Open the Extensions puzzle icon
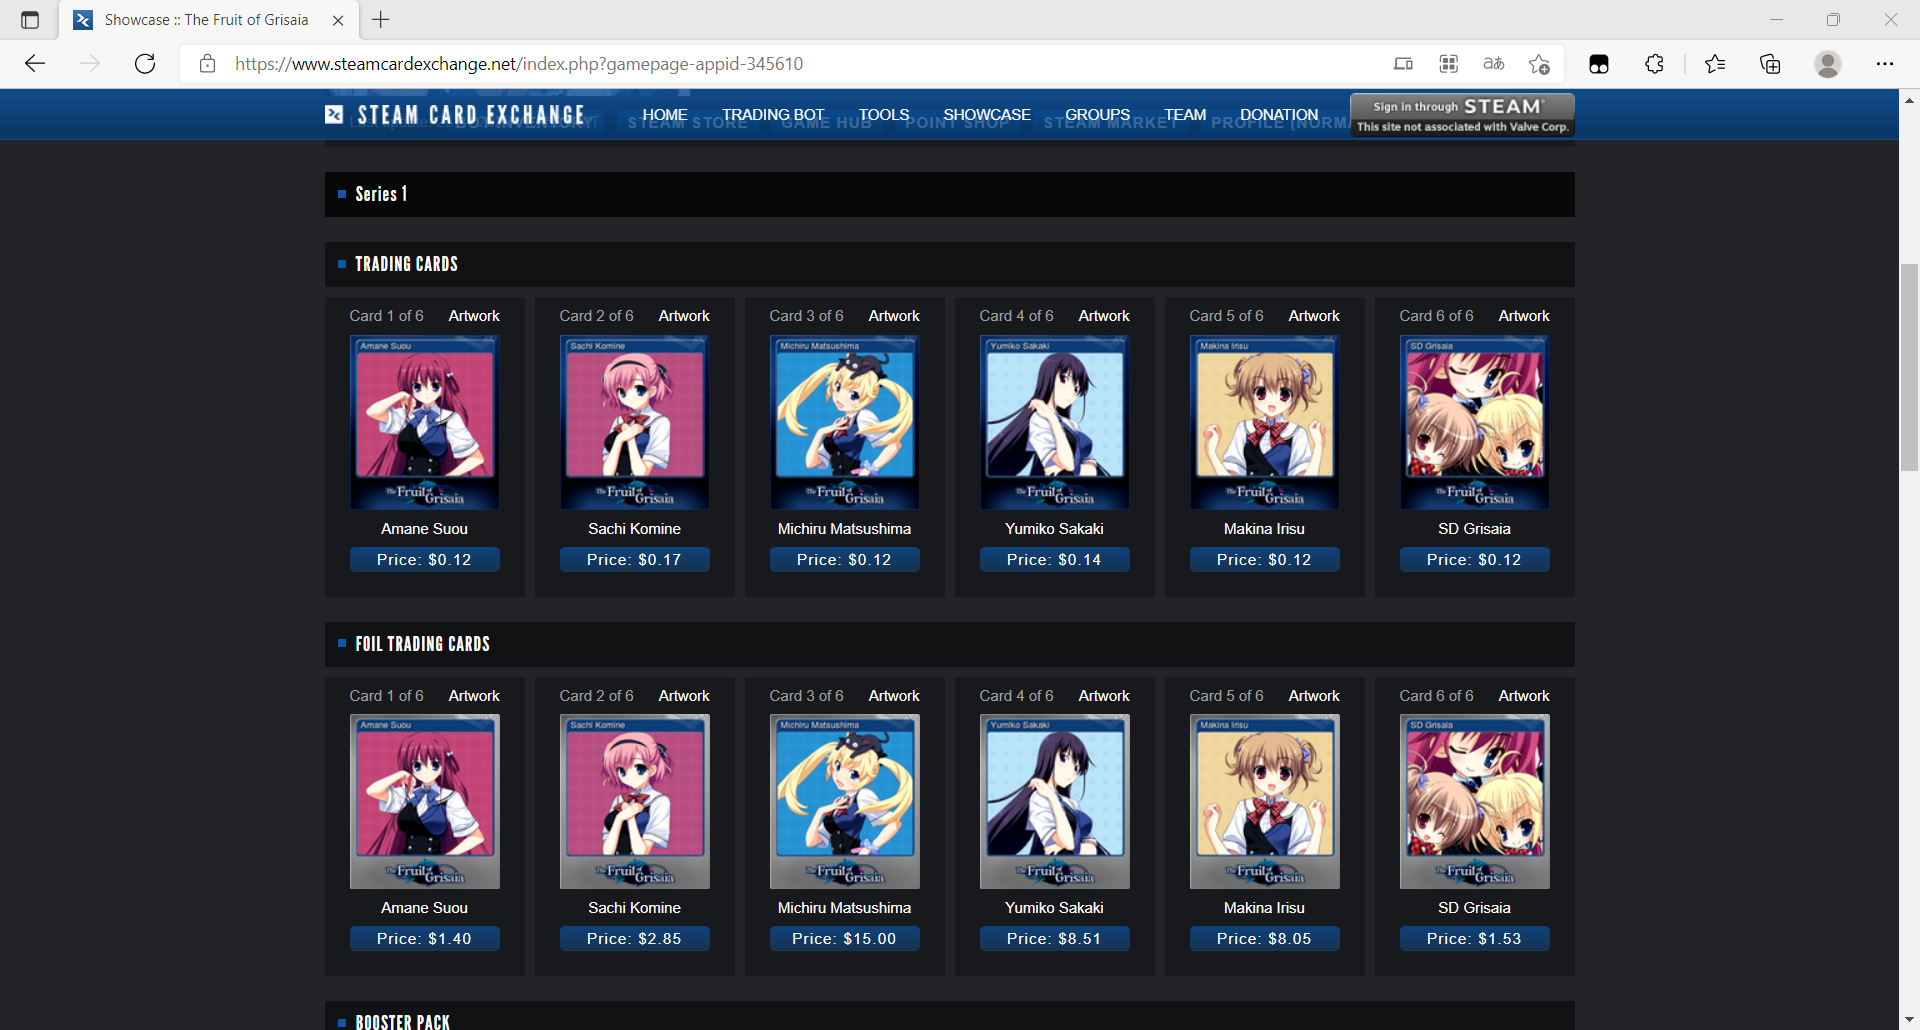 pos(1654,64)
